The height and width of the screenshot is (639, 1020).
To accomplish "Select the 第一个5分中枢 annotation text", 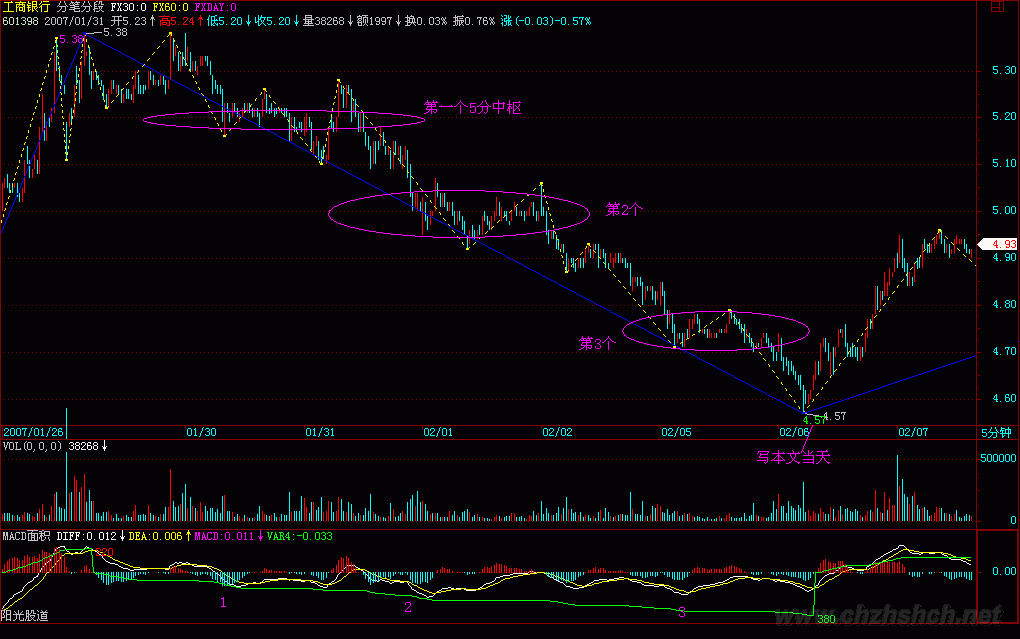I will click(473, 108).
